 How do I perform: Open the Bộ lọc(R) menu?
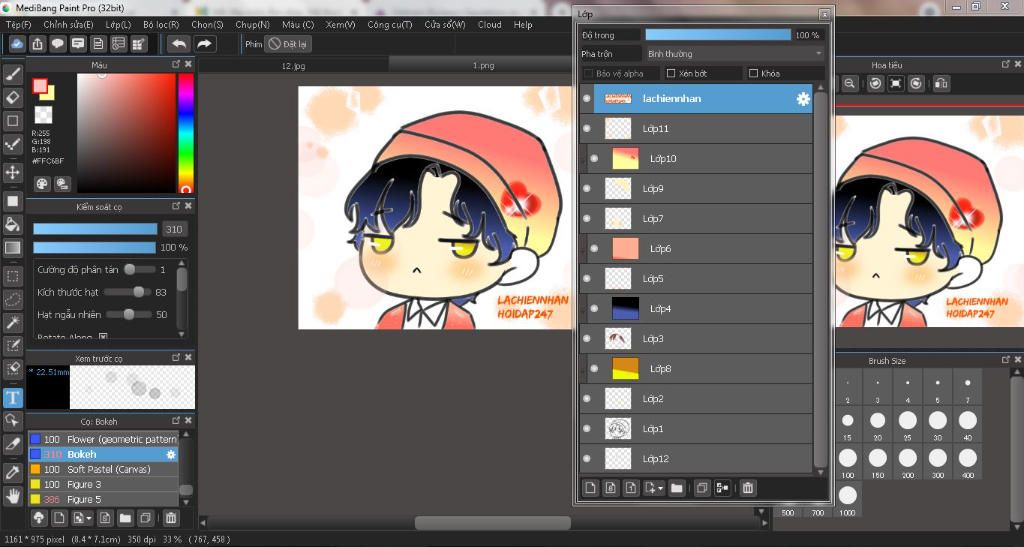tap(161, 25)
